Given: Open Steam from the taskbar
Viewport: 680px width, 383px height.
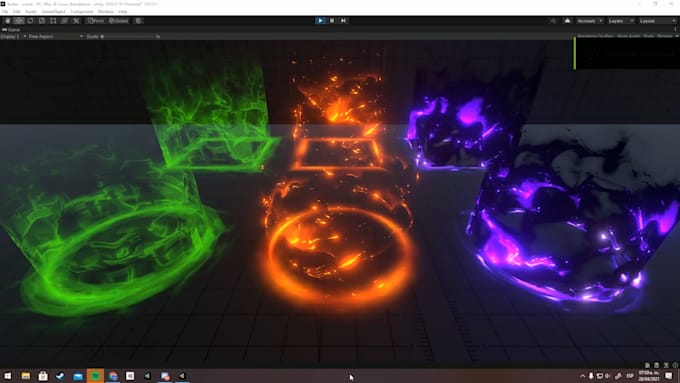Looking at the screenshot, I should [x=60, y=376].
